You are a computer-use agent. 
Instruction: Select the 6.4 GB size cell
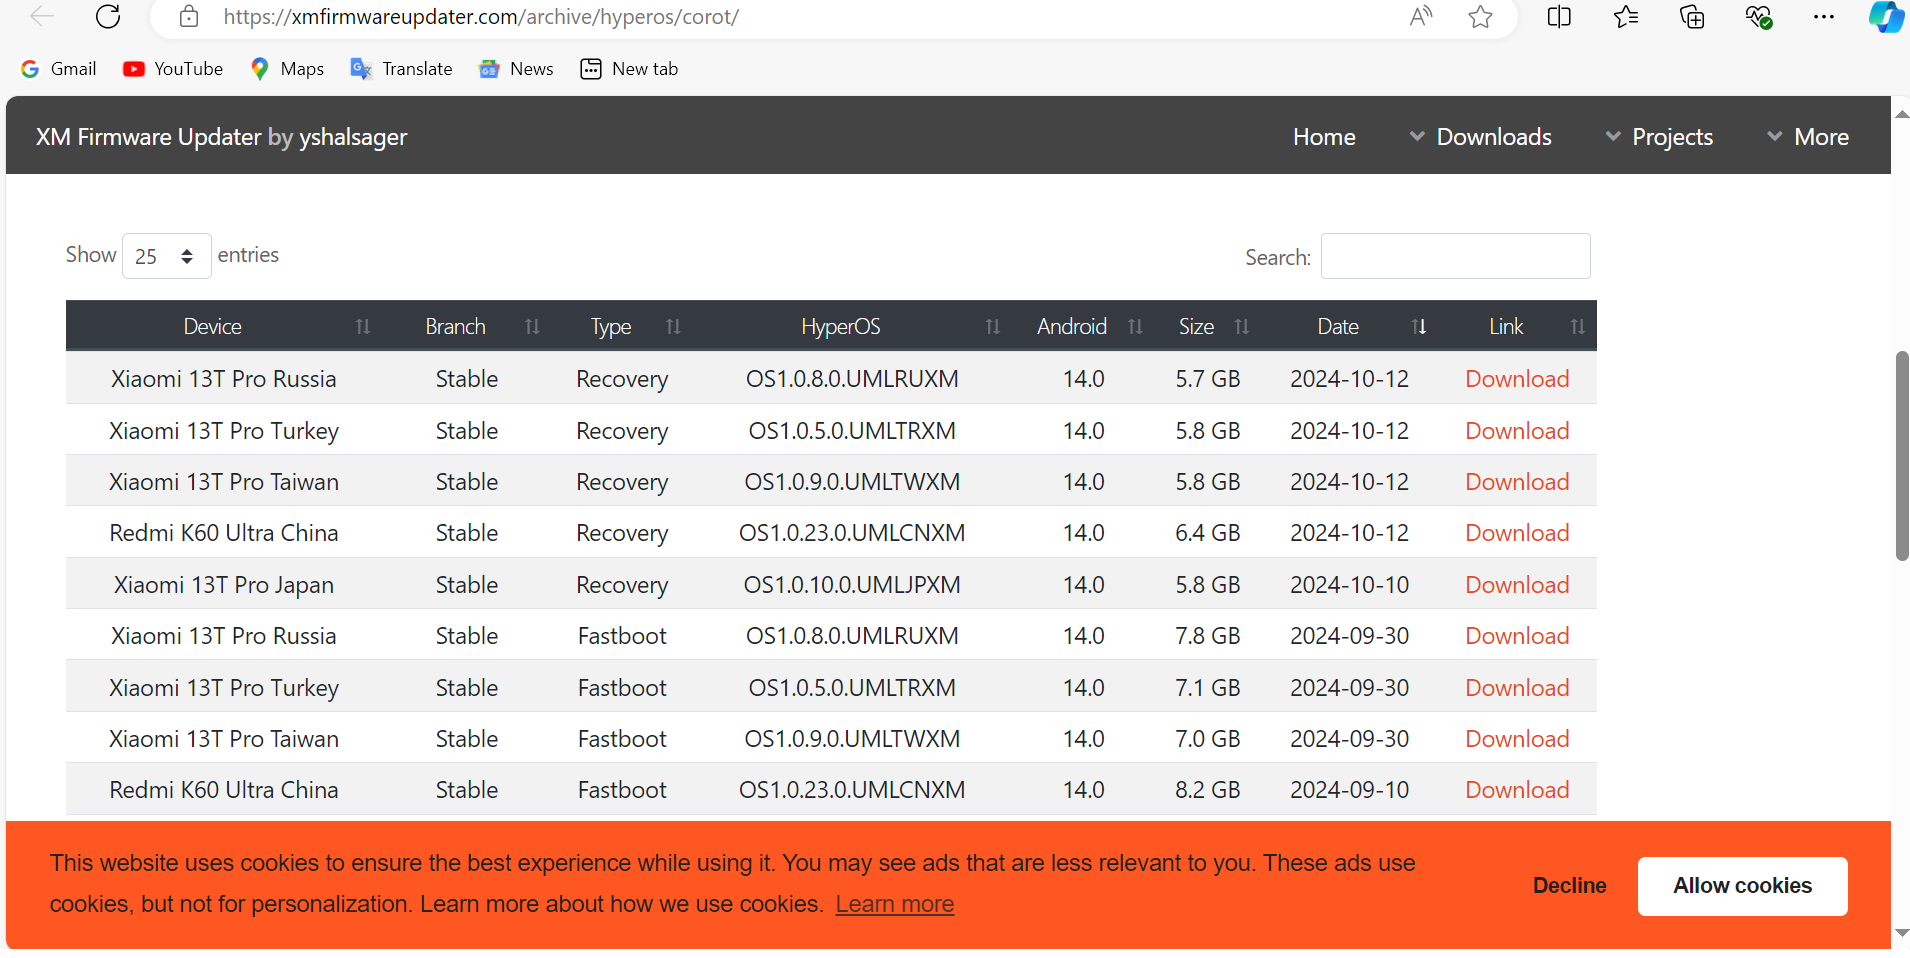[x=1208, y=533]
